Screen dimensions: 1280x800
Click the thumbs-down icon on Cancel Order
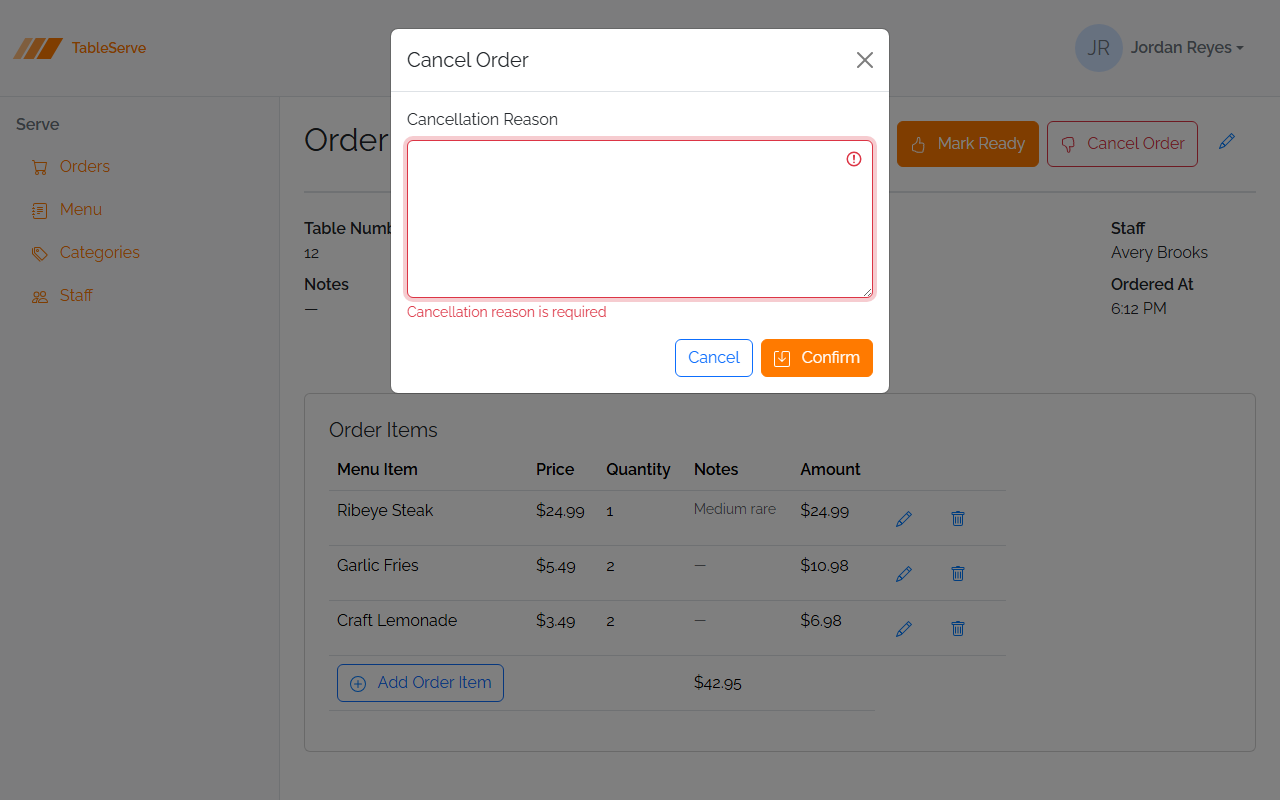coord(1068,145)
